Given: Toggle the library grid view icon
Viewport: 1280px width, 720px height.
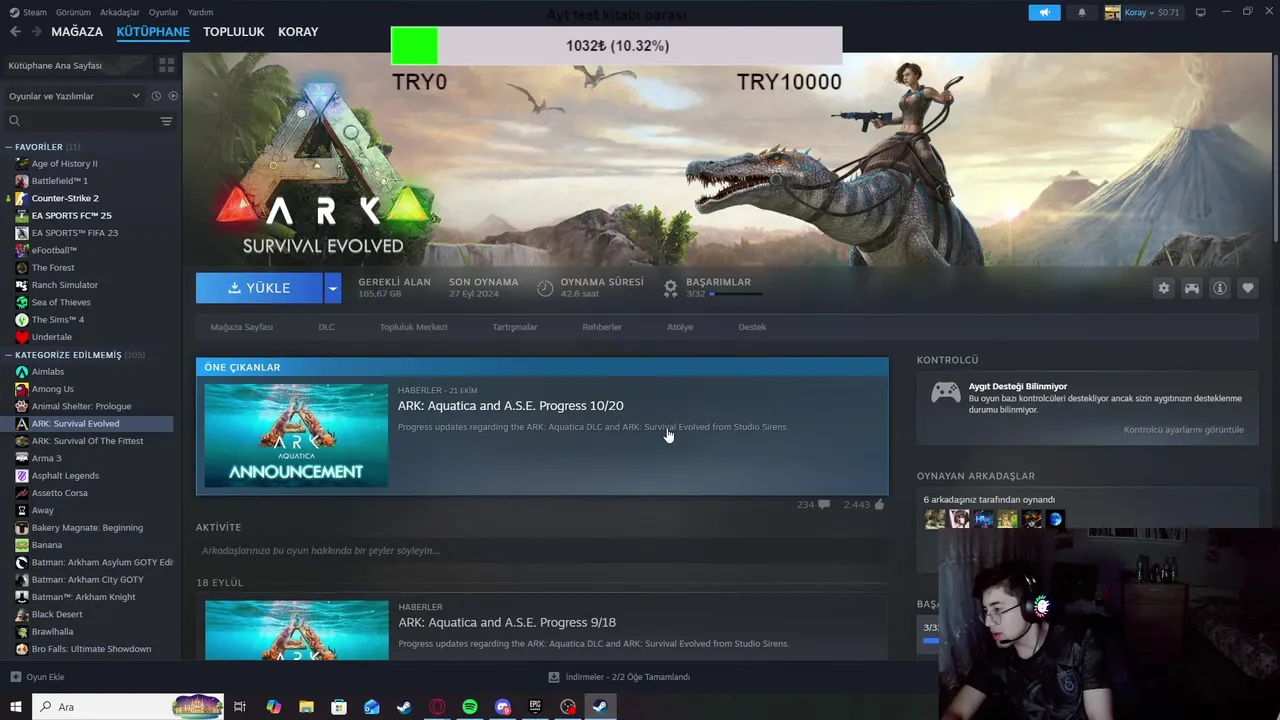Looking at the screenshot, I should (x=166, y=65).
